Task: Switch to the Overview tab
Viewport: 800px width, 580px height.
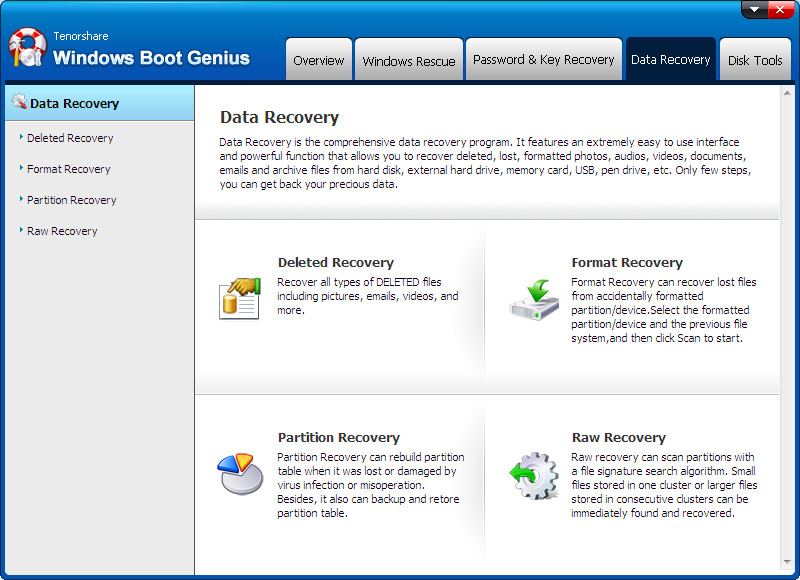Action: pos(319,60)
